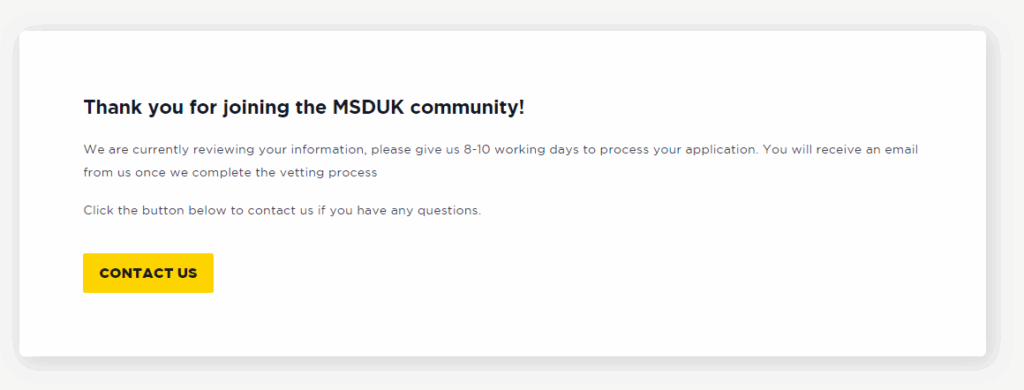This screenshot has height=390, width=1024.
Task: Click the "Click the button below" sentence
Action: point(282,211)
